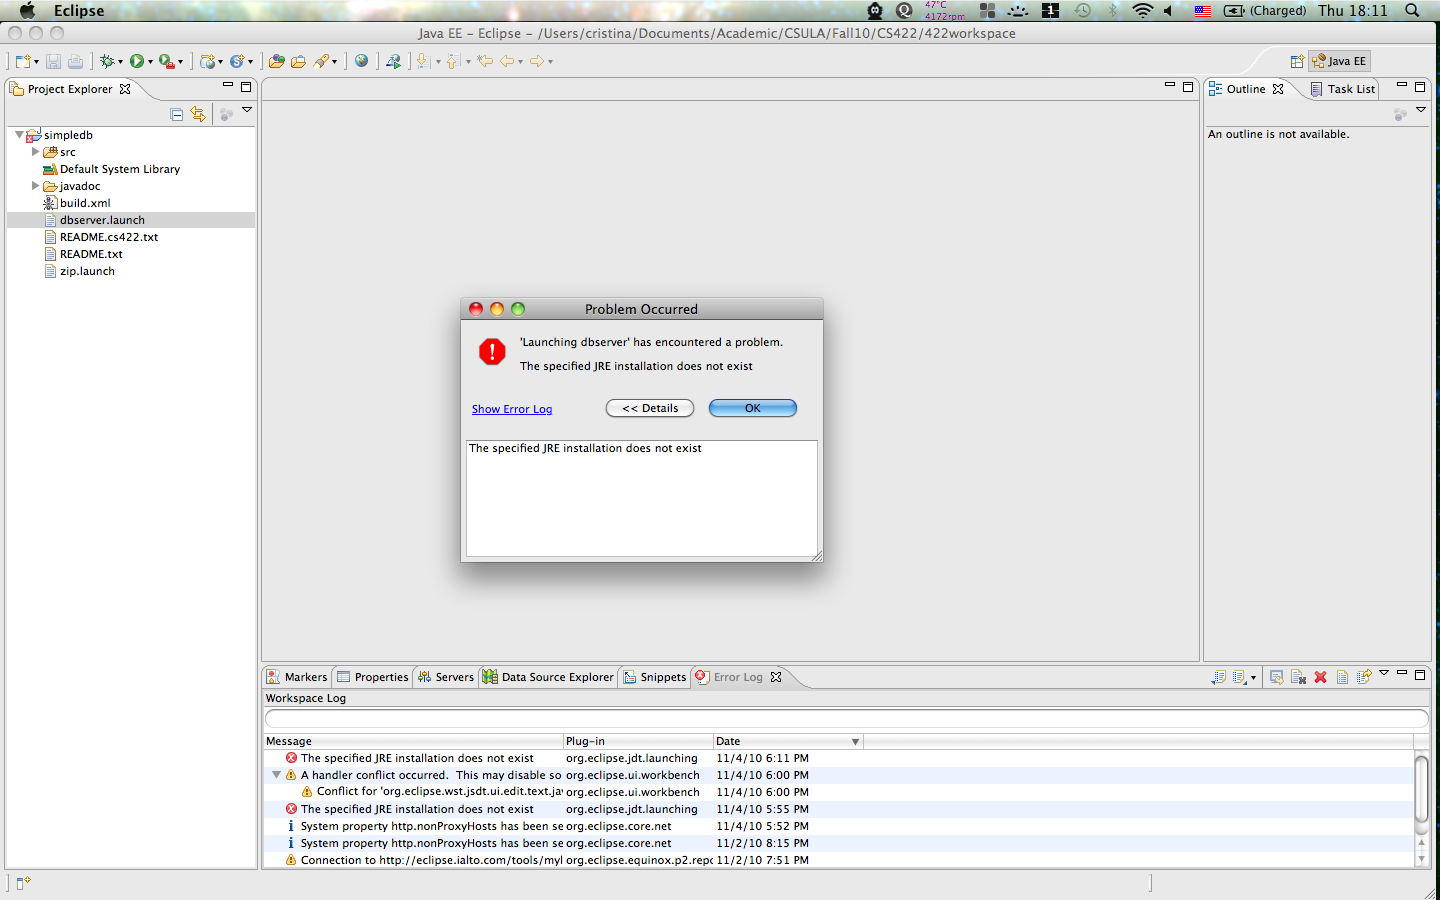The height and width of the screenshot is (900, 1440).
Task: Open the Show Error Log link
Action: point(512,409)
